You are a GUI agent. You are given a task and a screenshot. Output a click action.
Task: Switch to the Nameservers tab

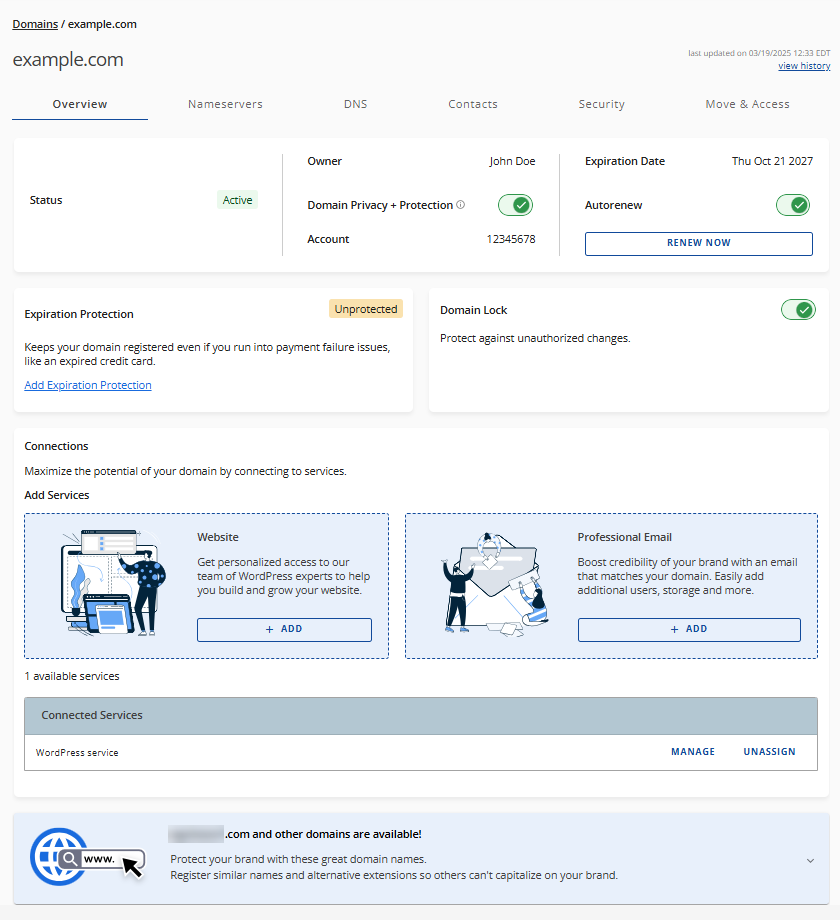225,103
